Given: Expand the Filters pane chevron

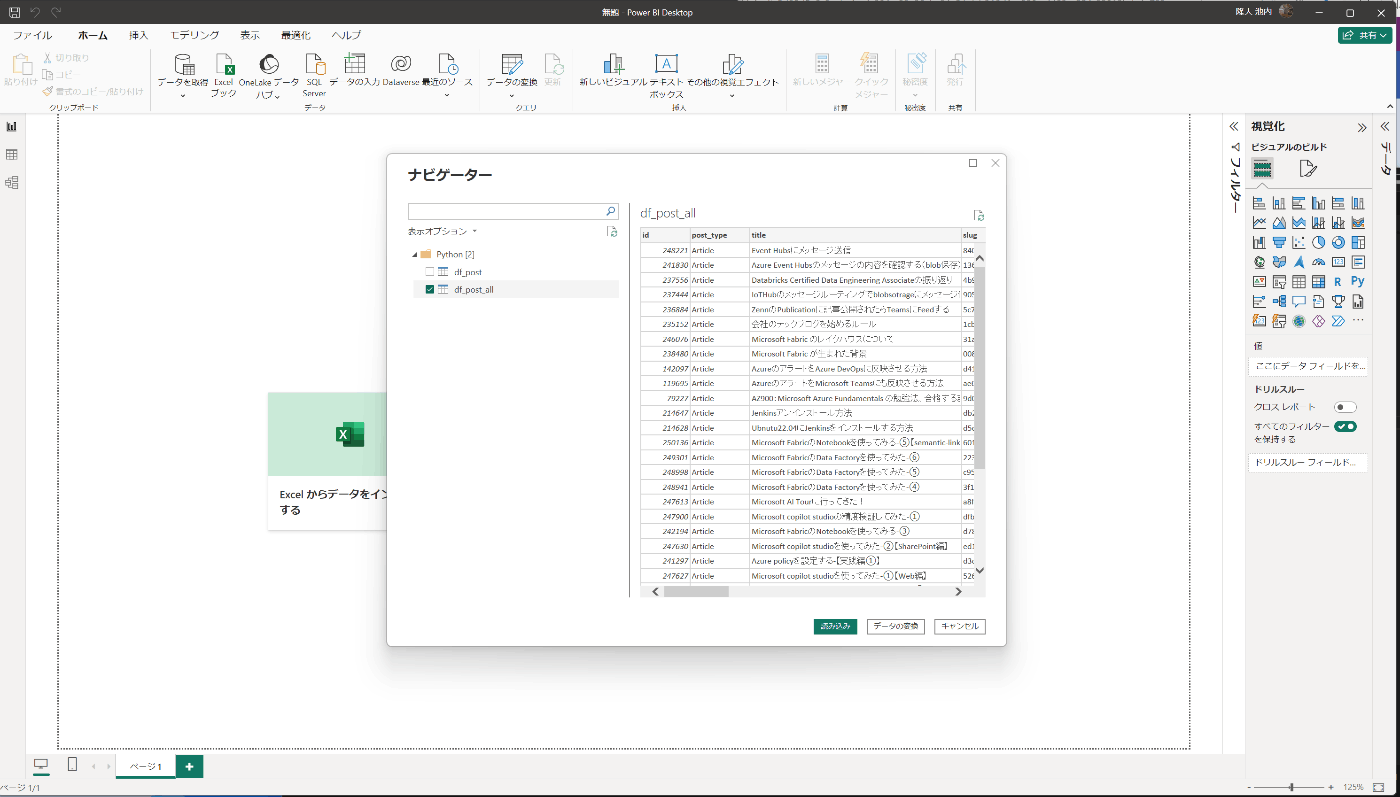Looking at the screenshot, I should [1234, 127].
